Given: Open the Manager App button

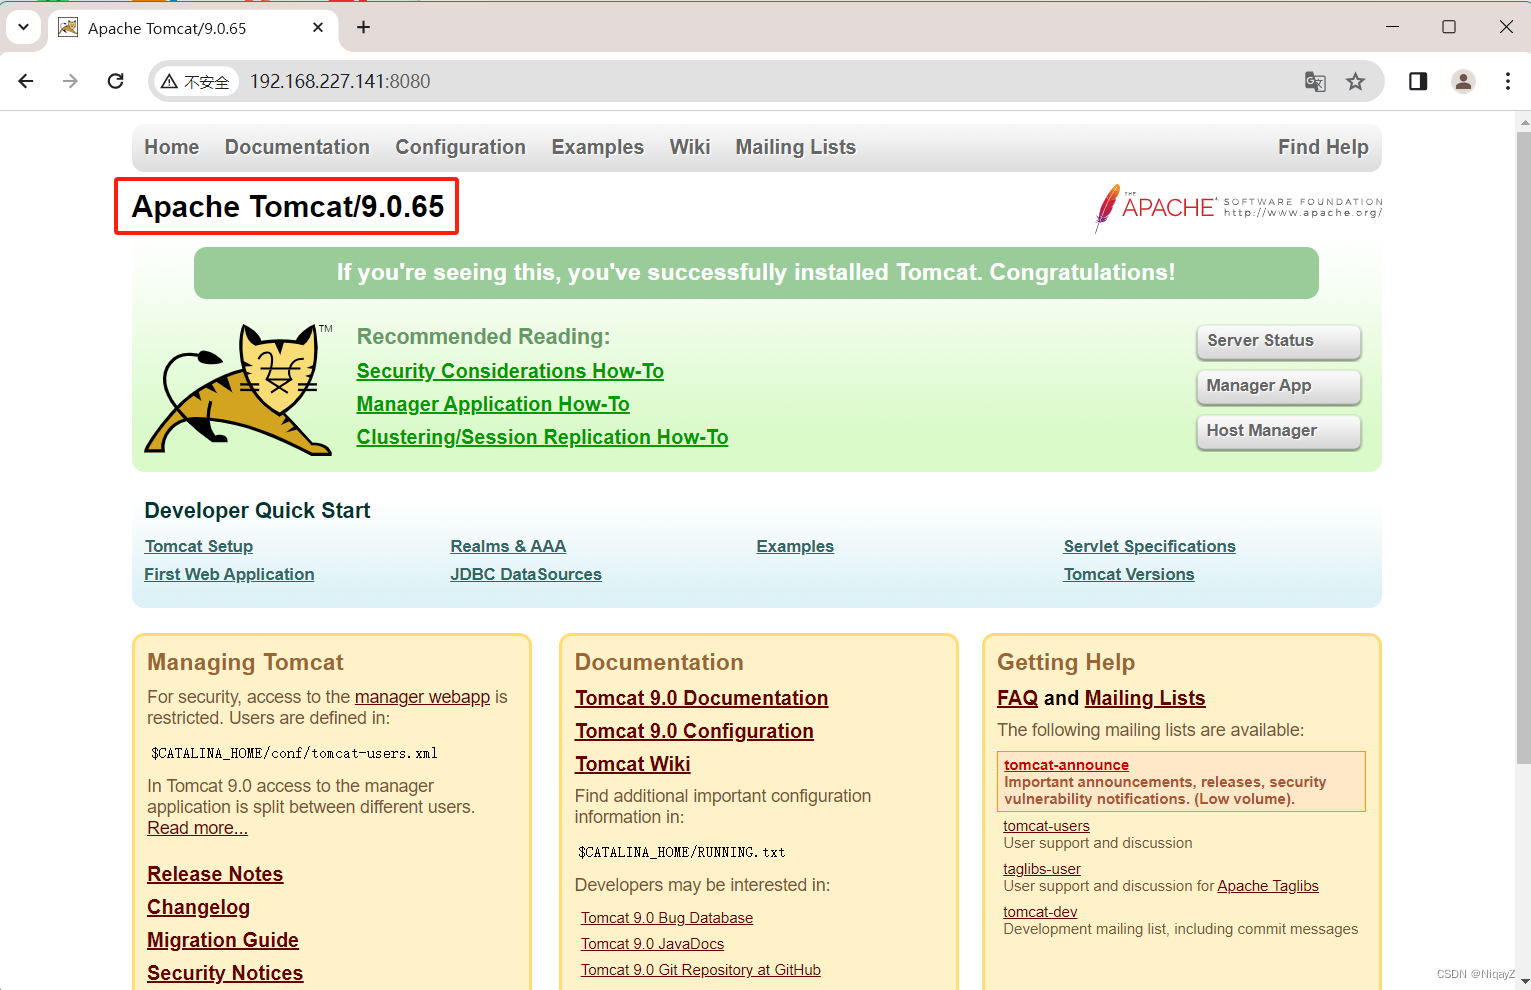Looking at the screenshot, I should [x=1279, y=386].
